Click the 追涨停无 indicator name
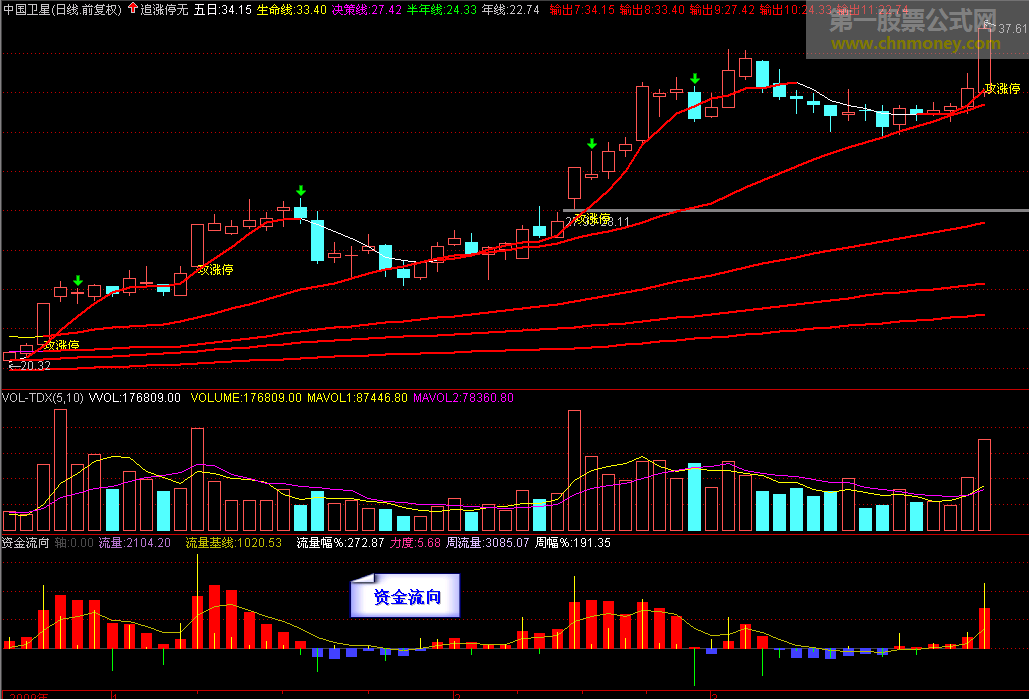This screenshot has width=1029, height=699. pyautogui.click(x=164, y=10)
